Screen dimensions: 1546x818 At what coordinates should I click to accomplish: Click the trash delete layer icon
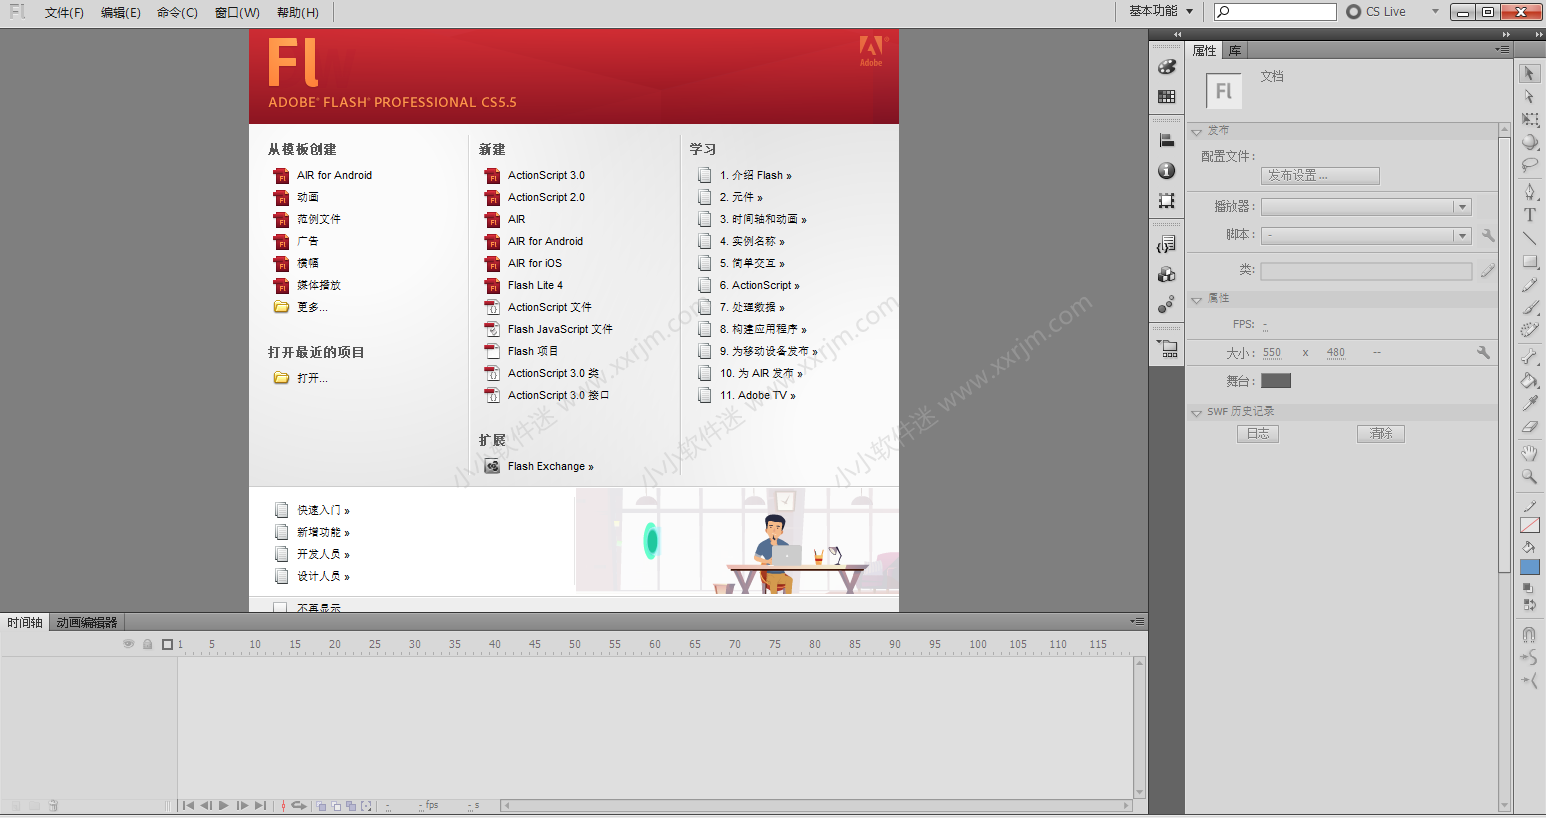click(x=54, y=805)
